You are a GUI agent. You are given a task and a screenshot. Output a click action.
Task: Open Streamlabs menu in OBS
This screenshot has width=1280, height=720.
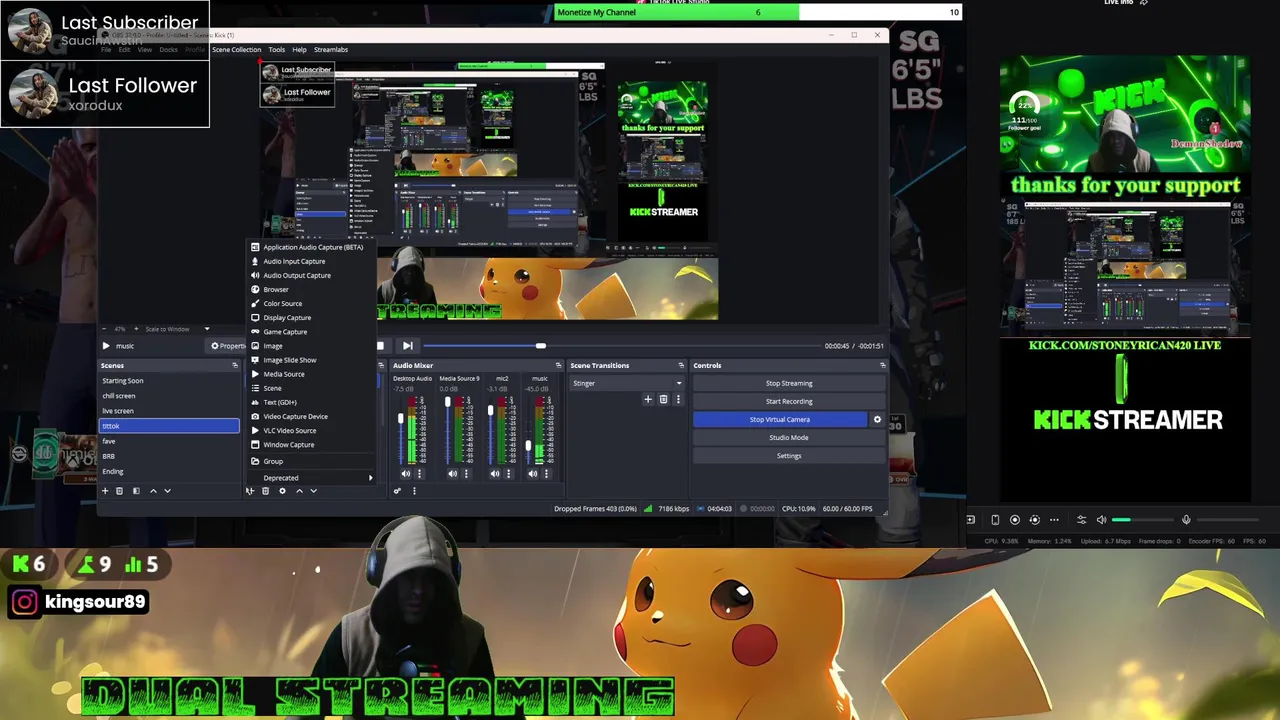tap(331, 49)
